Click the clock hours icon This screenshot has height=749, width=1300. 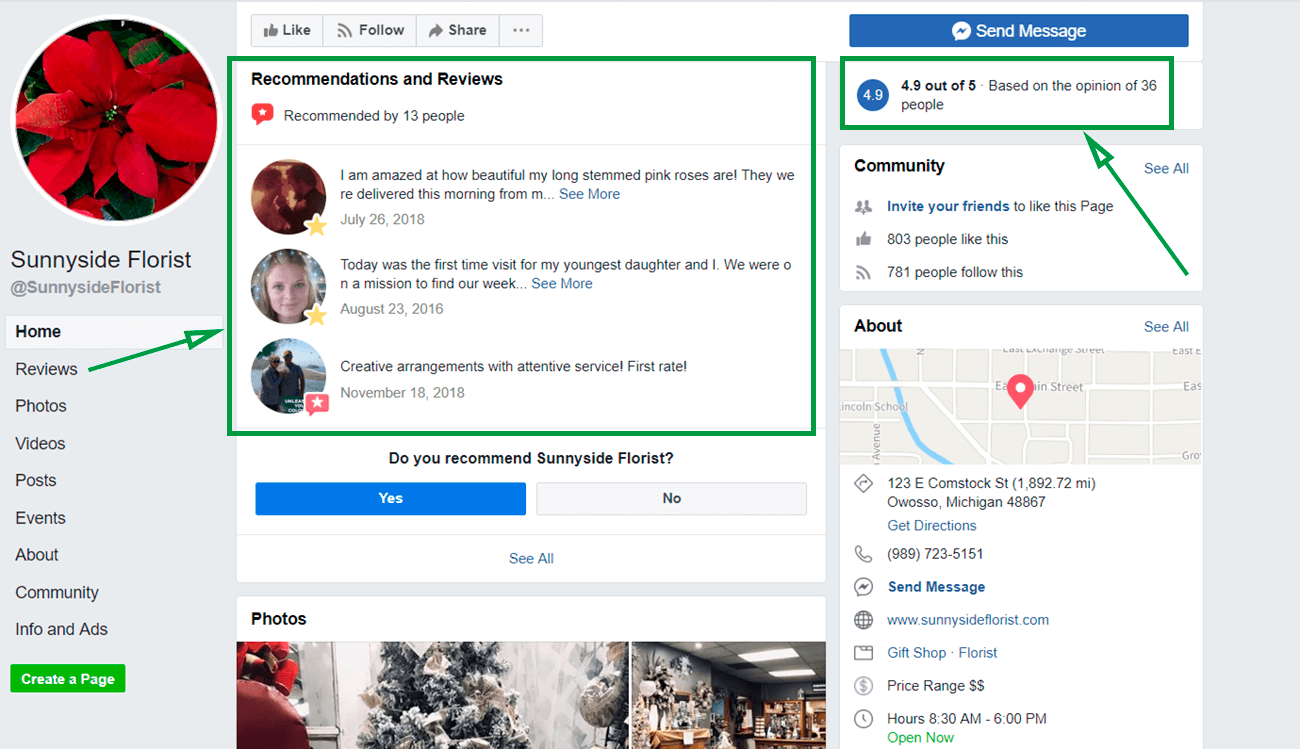(863, 719)
